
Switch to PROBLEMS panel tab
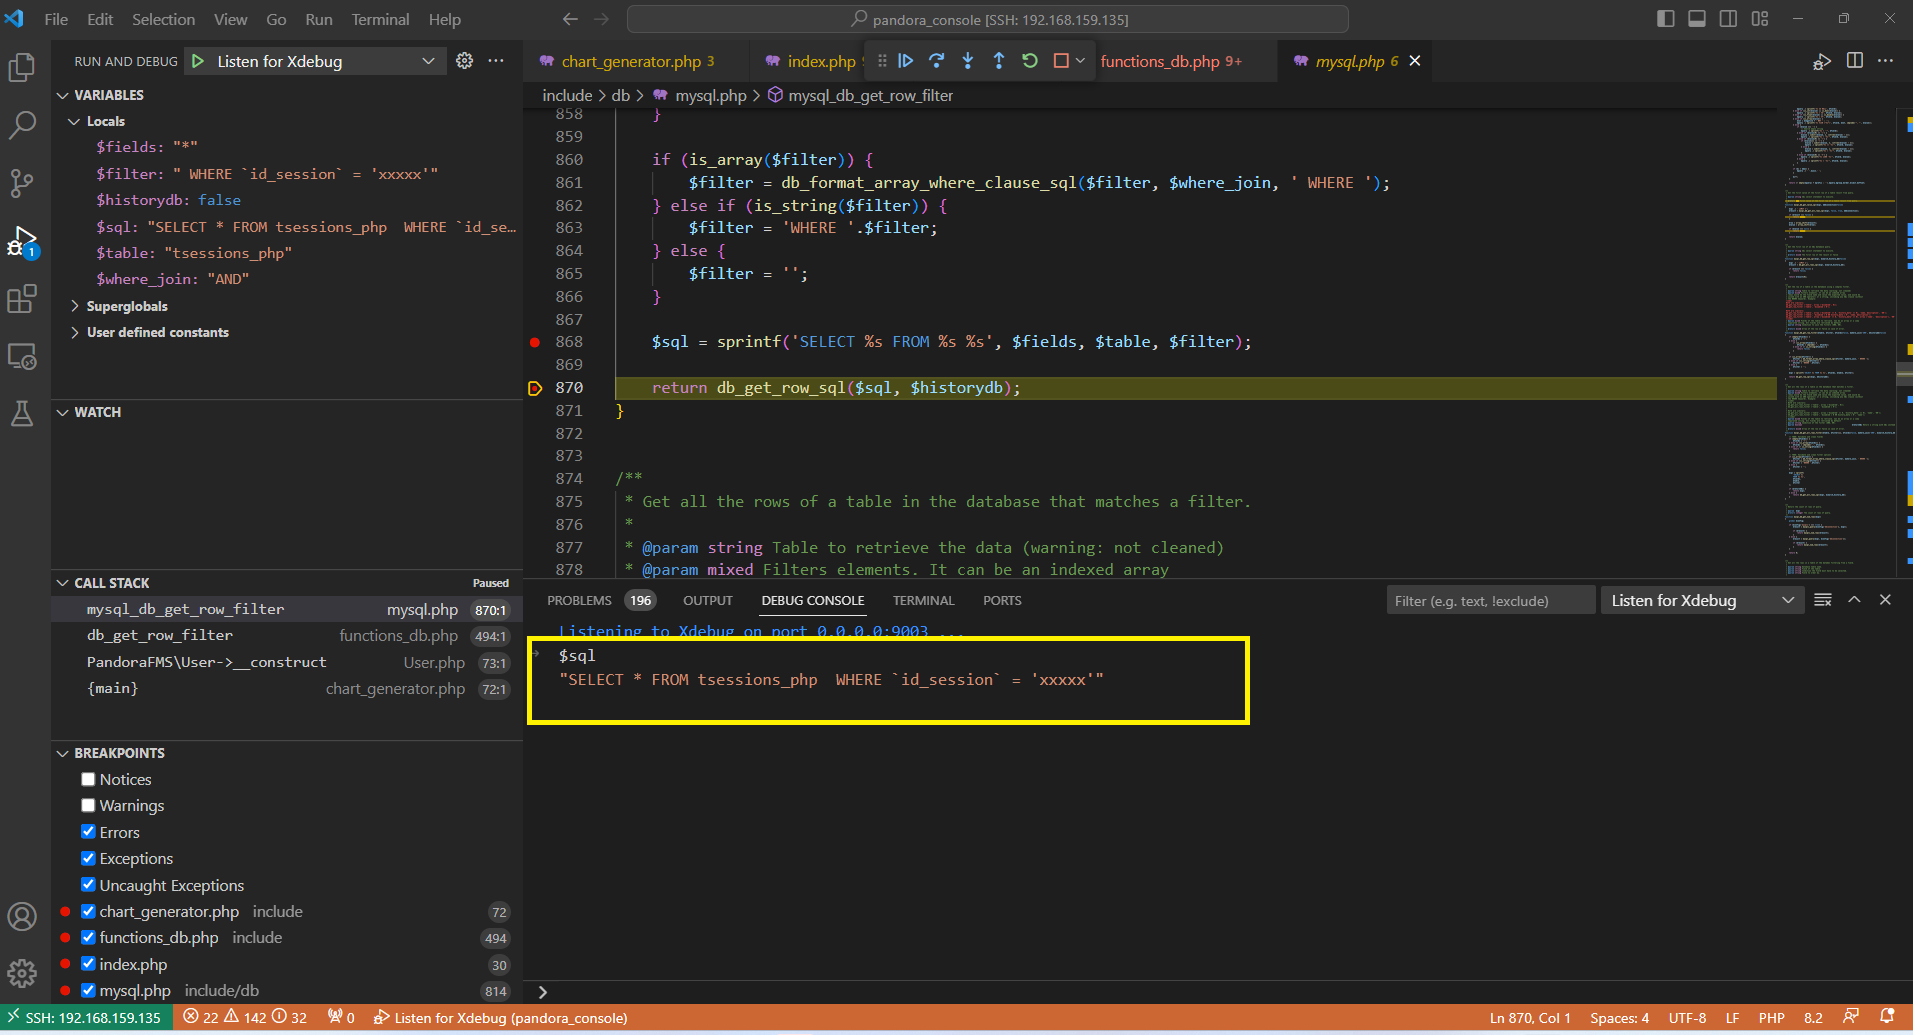pyautogui.click(x=579, y=600)
